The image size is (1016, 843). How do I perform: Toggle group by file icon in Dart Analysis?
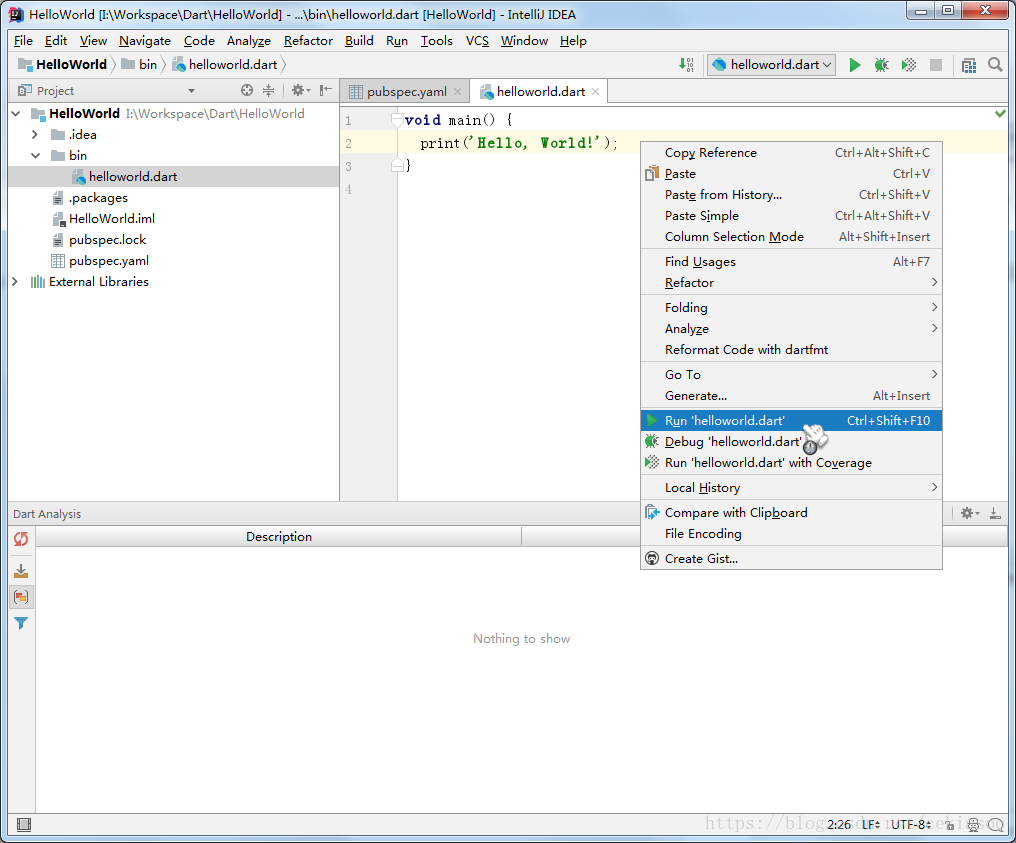[x=21, y=597]
